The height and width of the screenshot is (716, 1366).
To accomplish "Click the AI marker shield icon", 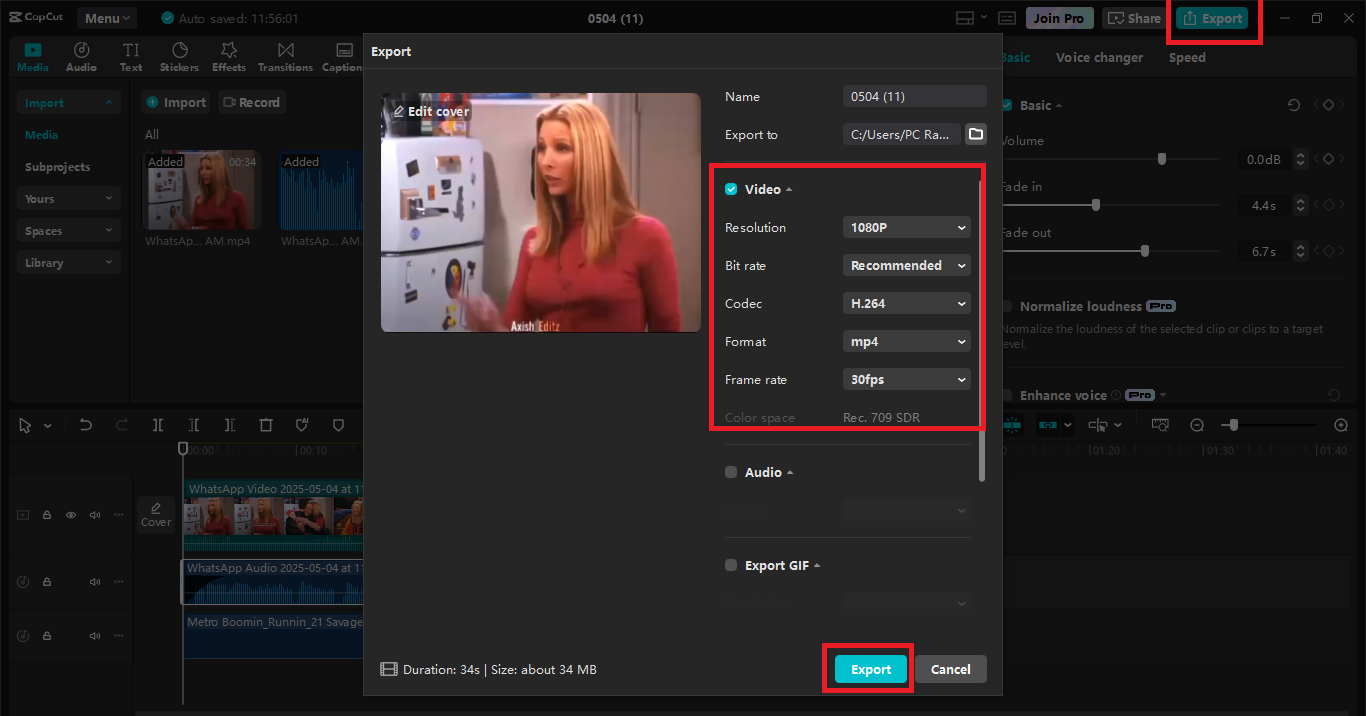I will click(x=302, y=425).
